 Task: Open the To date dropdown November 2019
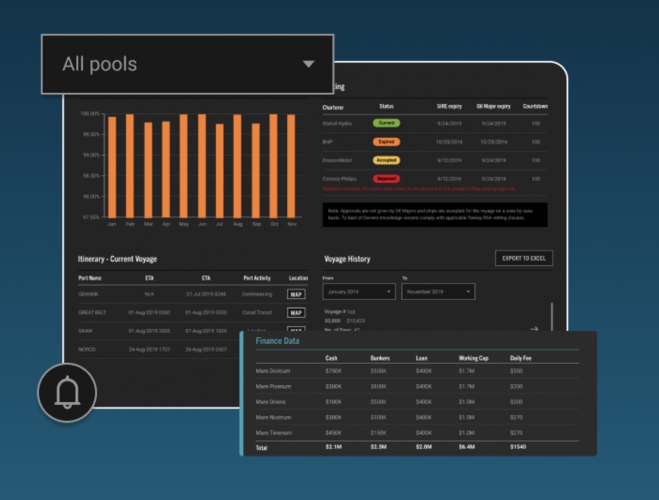[438, 292]
